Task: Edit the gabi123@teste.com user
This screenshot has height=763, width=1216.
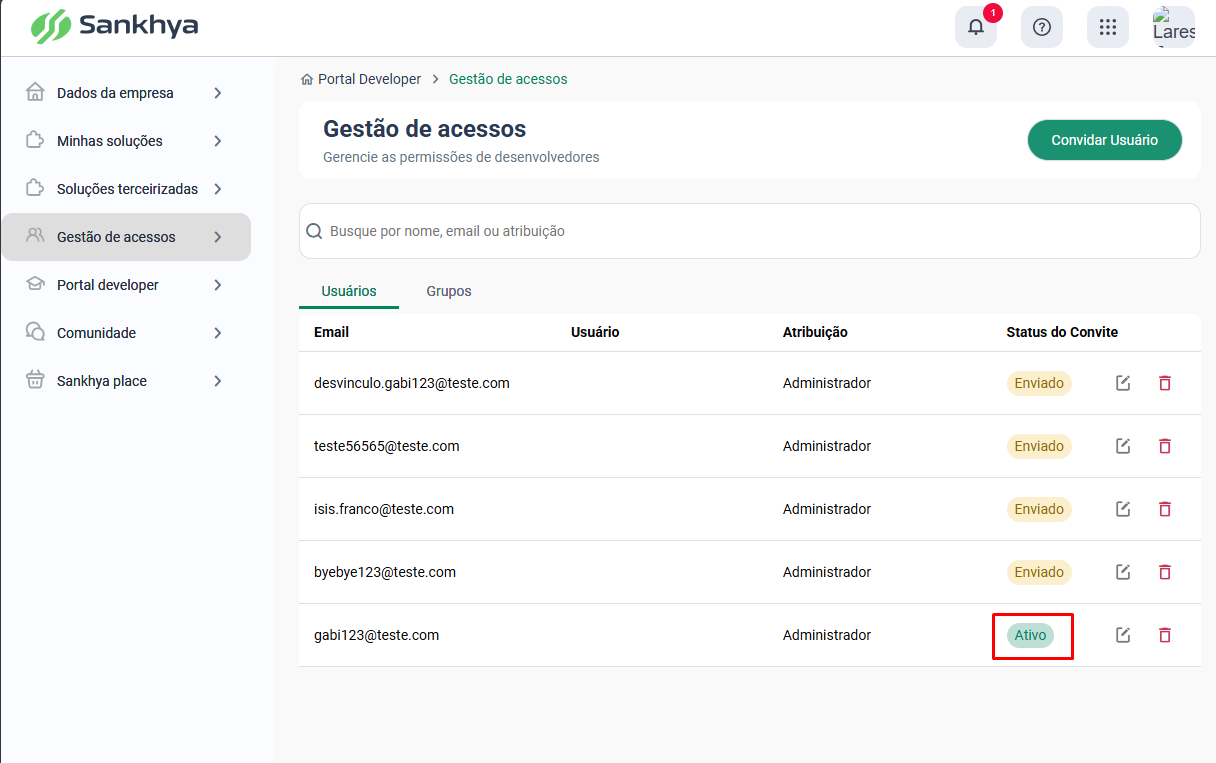Action: pyautogui.click(x=1123, y=635)
